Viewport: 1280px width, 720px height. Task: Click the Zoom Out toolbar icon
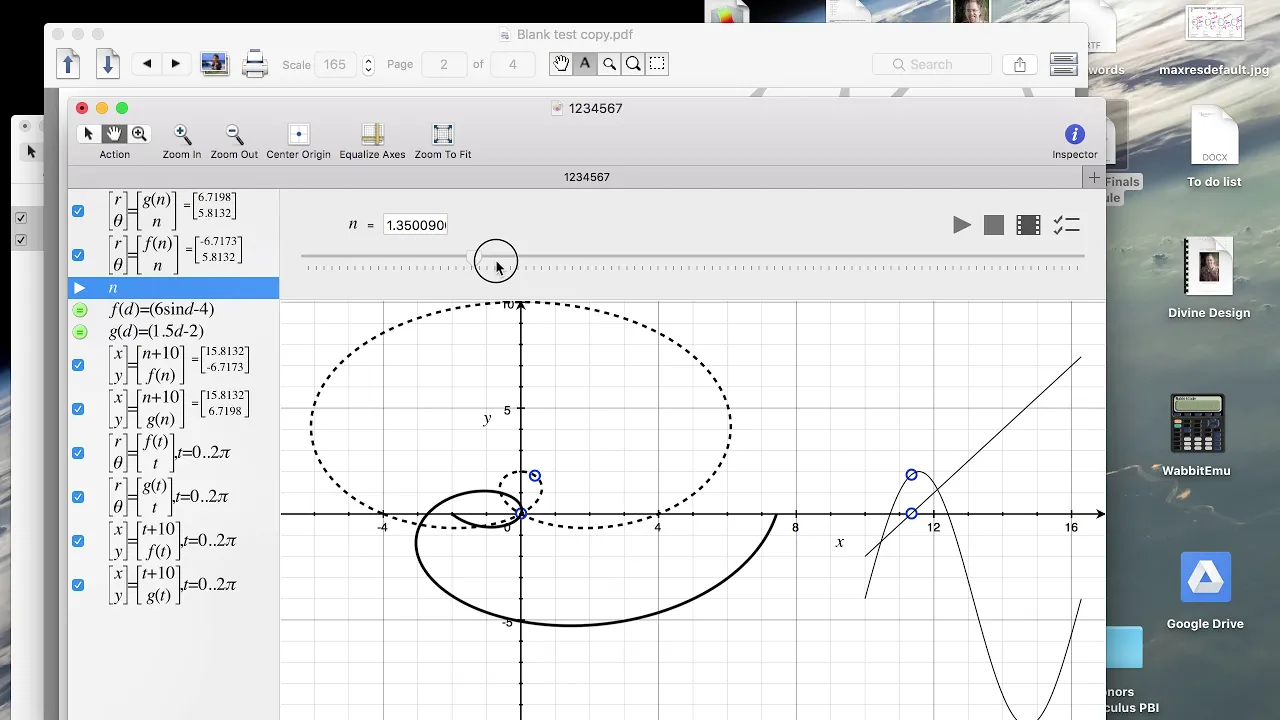coord(234,134)
